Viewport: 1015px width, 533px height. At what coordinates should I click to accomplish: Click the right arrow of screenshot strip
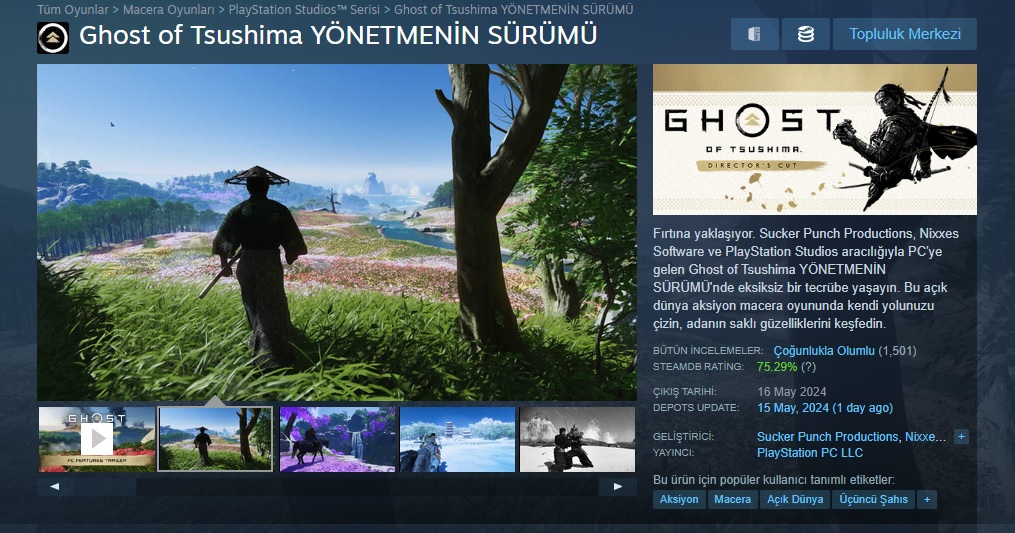coord(618,486)
